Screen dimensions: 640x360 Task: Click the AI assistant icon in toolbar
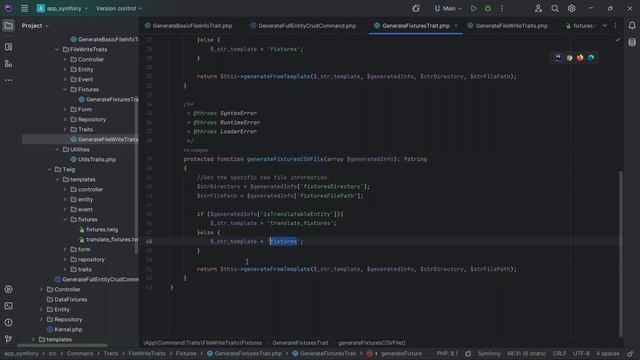[416, 8]
